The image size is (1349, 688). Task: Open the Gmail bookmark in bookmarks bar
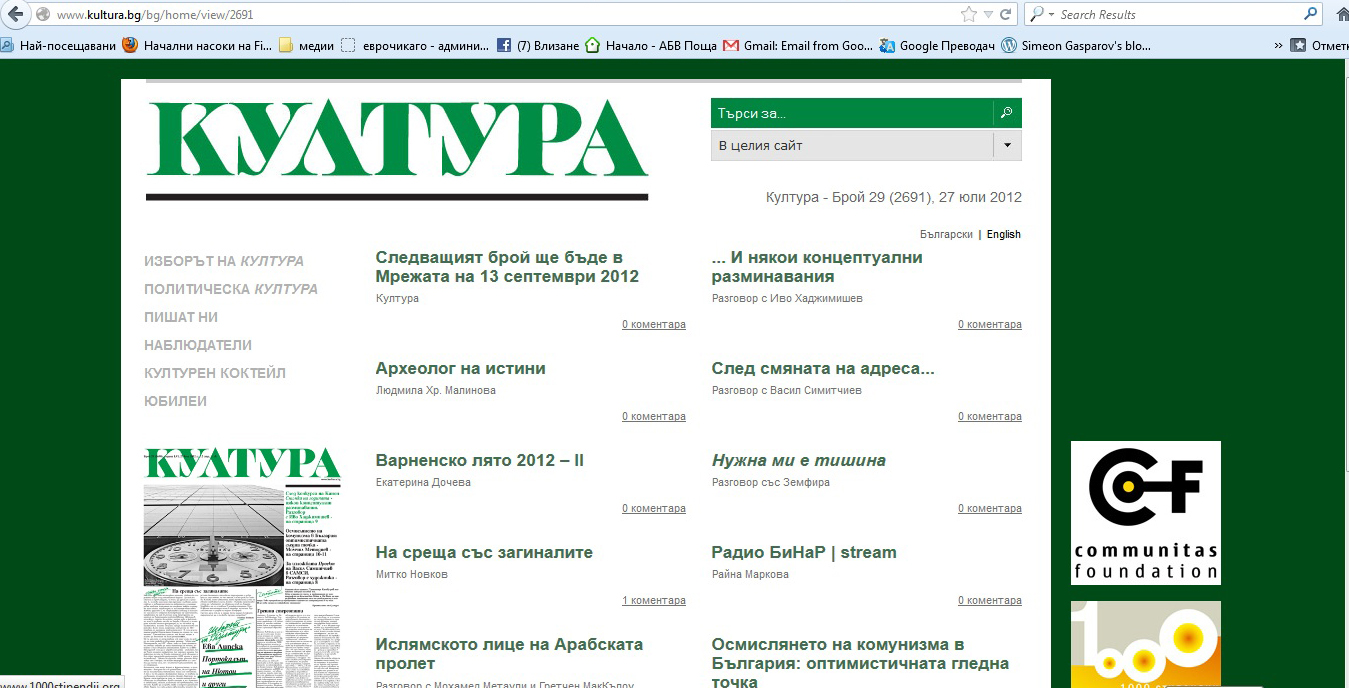click(798, 45)
